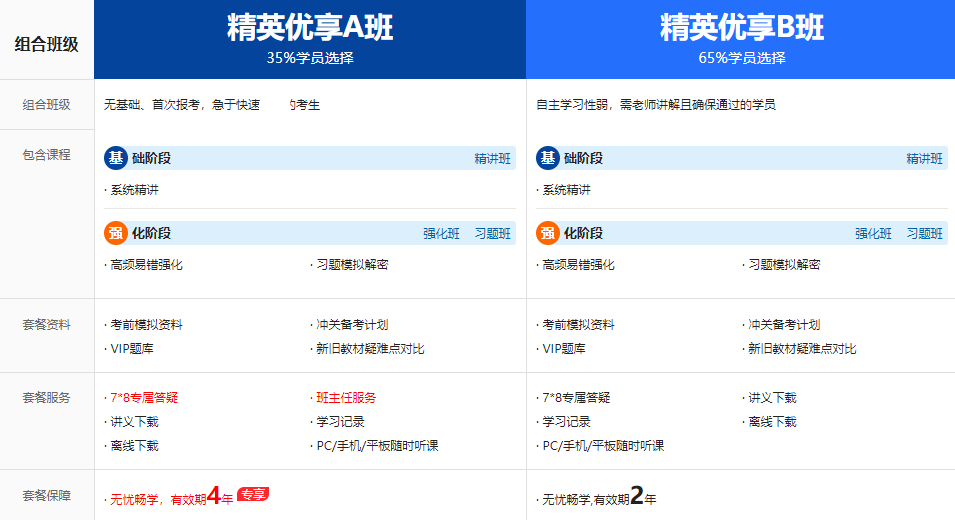Click 学习记录 in A班 column
The height and width of the screenshot is (520, 955).
(x=340, y=422)
